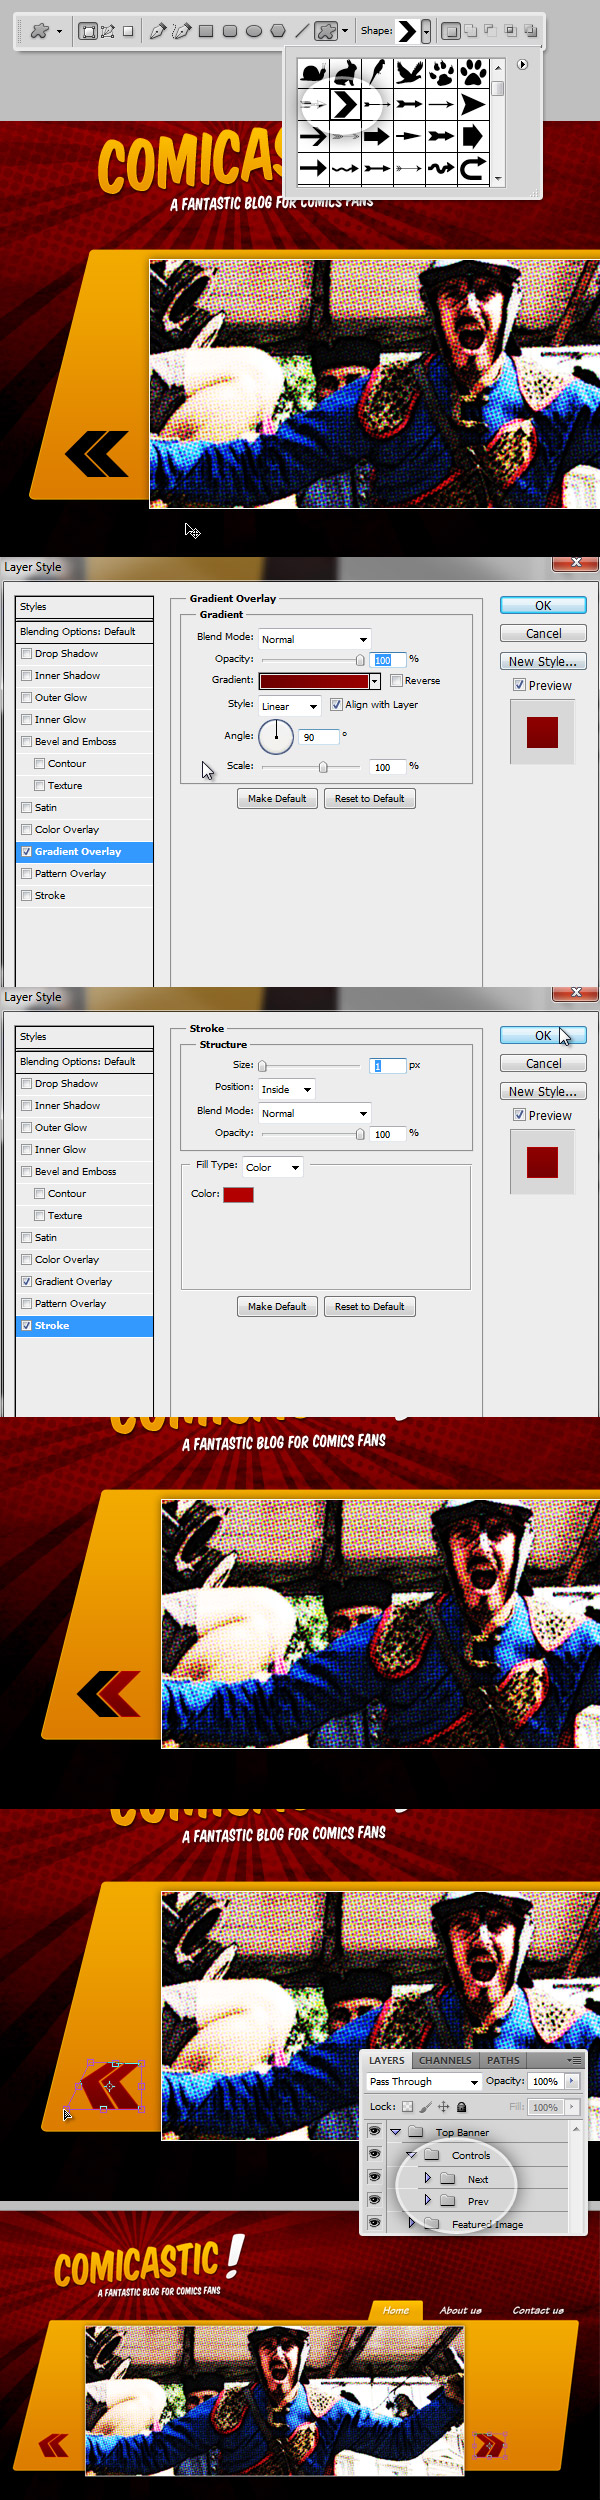Viewport: 600px width, 2500px height.
Task: Enable Drop Shadow in Gradient Overlay dialog
Action: 27,653
